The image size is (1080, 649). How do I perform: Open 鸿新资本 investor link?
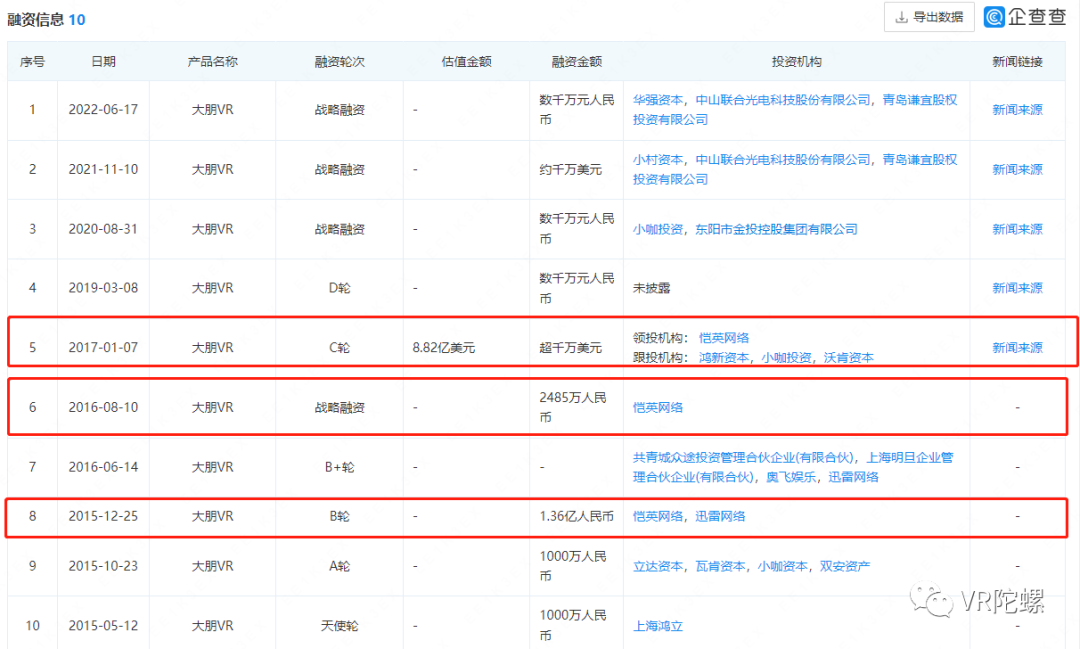coord(724,358)
